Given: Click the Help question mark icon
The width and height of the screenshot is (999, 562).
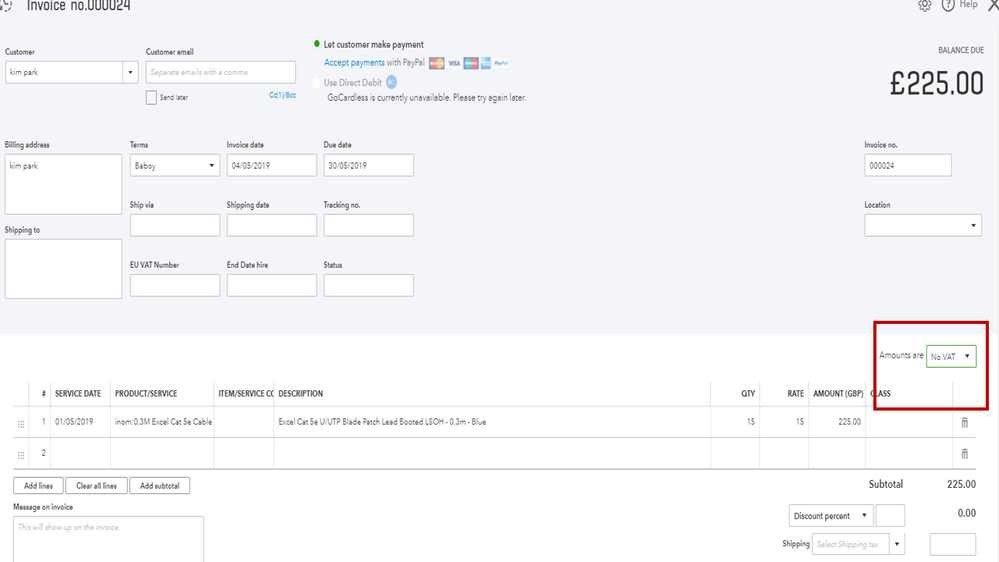Looking at the screenshot, I should (x=948, y=5).
